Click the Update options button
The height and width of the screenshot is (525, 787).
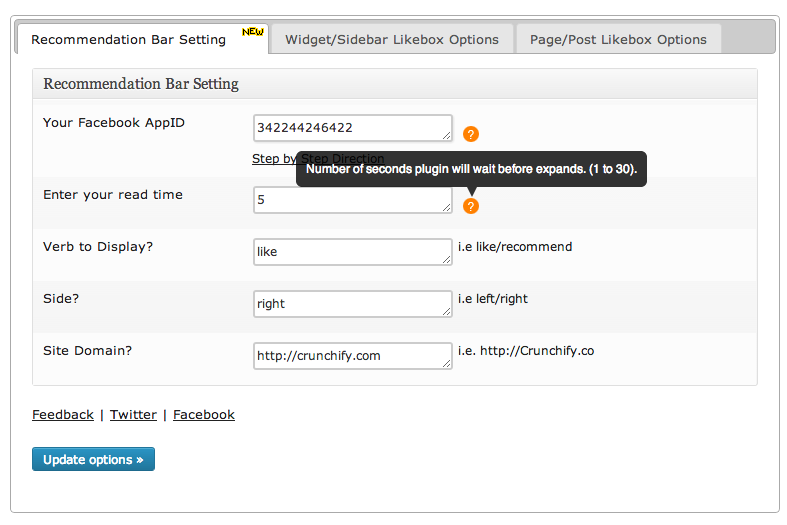pos(93,459)
